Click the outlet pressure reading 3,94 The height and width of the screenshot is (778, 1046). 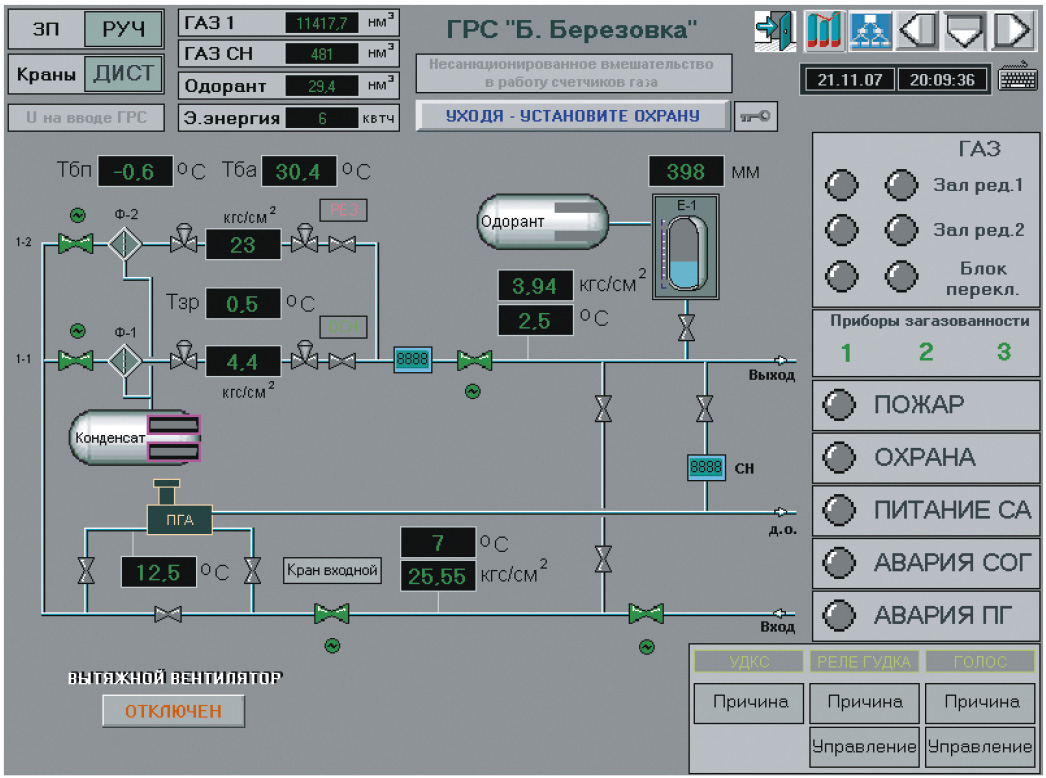tap(535, 286)
